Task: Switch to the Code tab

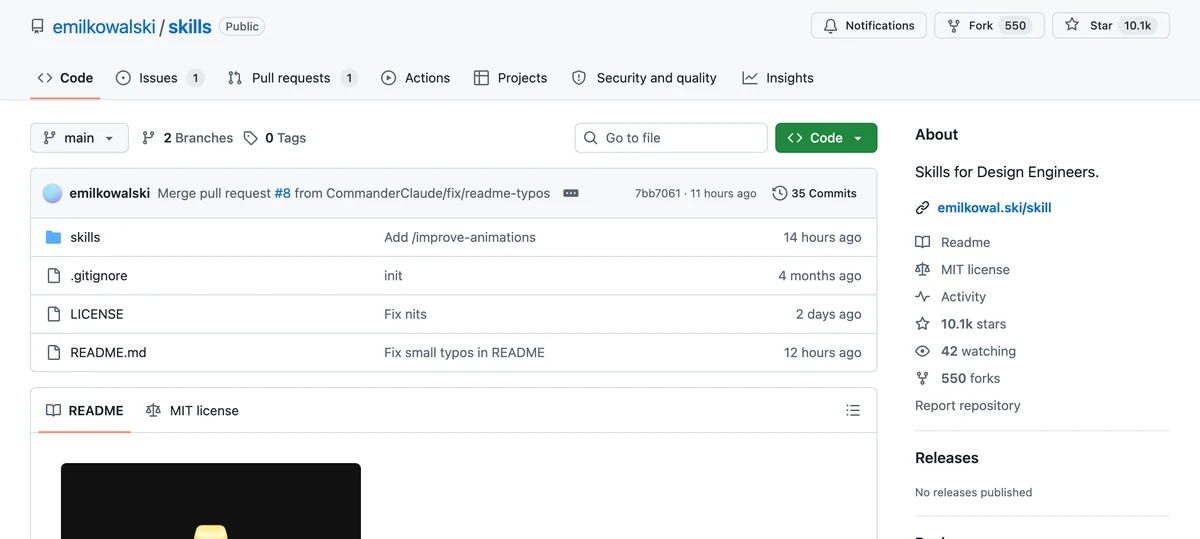Action: pos(65,78)
